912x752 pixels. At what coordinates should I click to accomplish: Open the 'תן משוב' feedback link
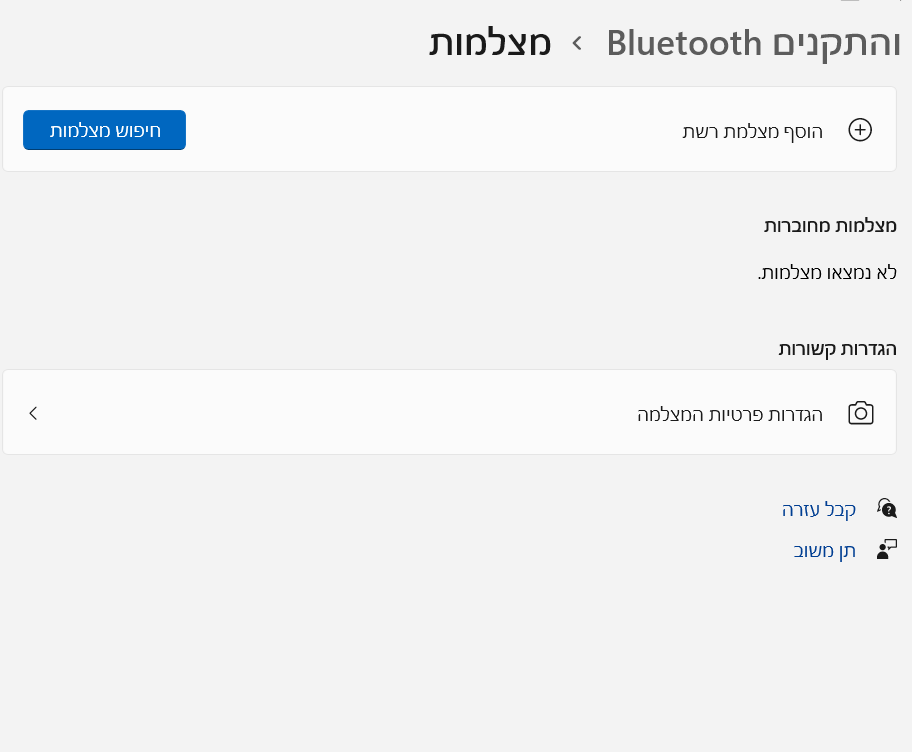824,550
